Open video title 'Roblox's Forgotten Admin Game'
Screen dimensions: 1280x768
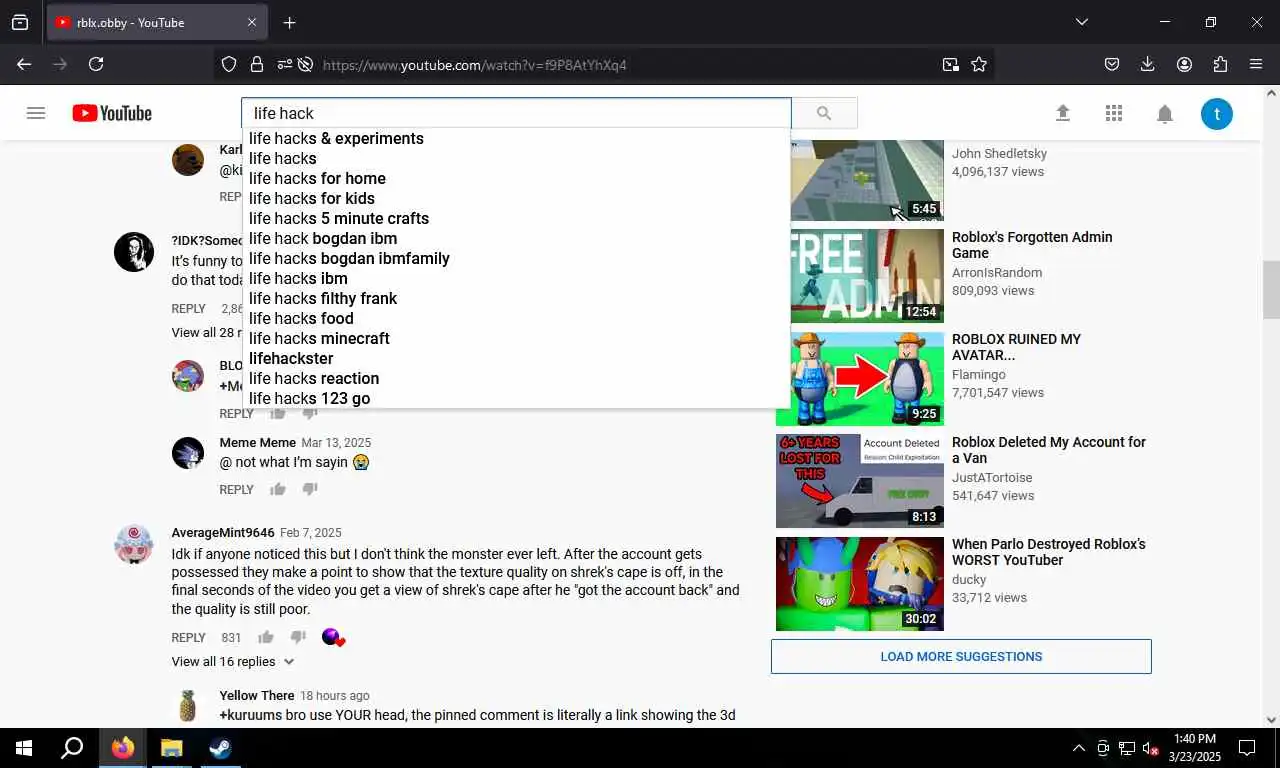click(1032, 245)
